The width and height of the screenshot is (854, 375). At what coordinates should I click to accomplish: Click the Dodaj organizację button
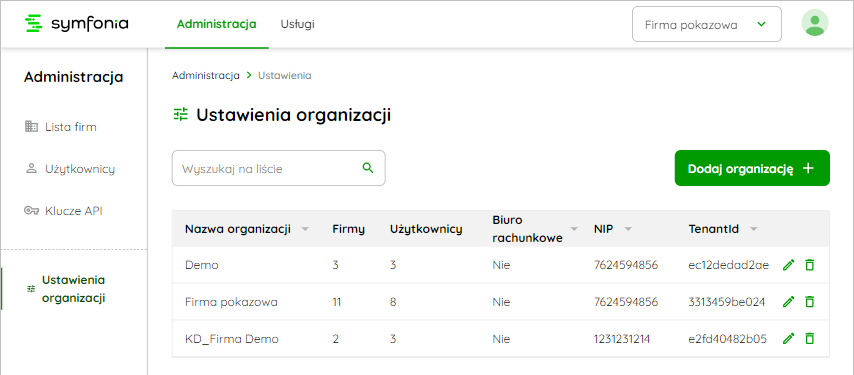point(752,168)
